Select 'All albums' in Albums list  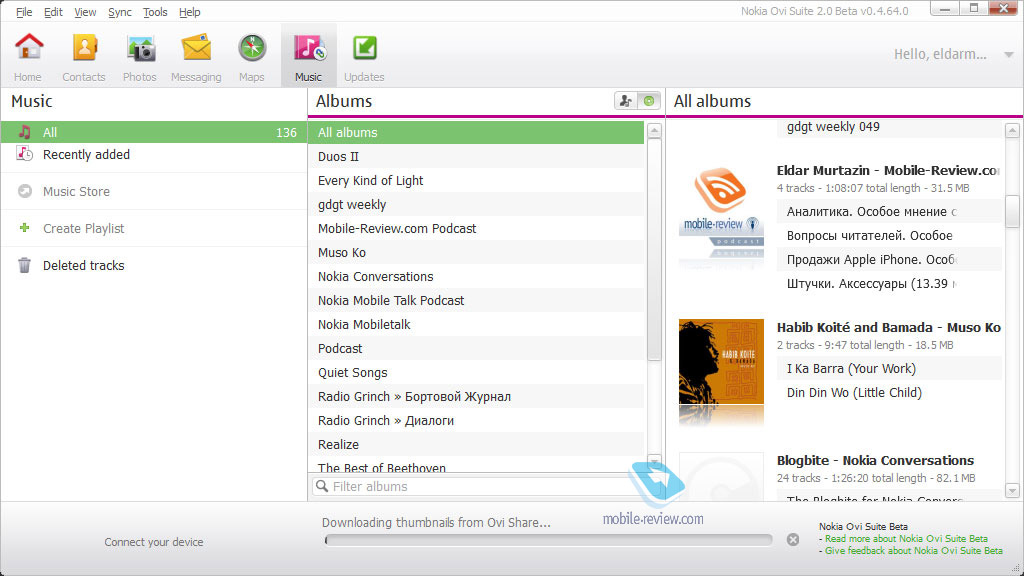click(476, 133)
